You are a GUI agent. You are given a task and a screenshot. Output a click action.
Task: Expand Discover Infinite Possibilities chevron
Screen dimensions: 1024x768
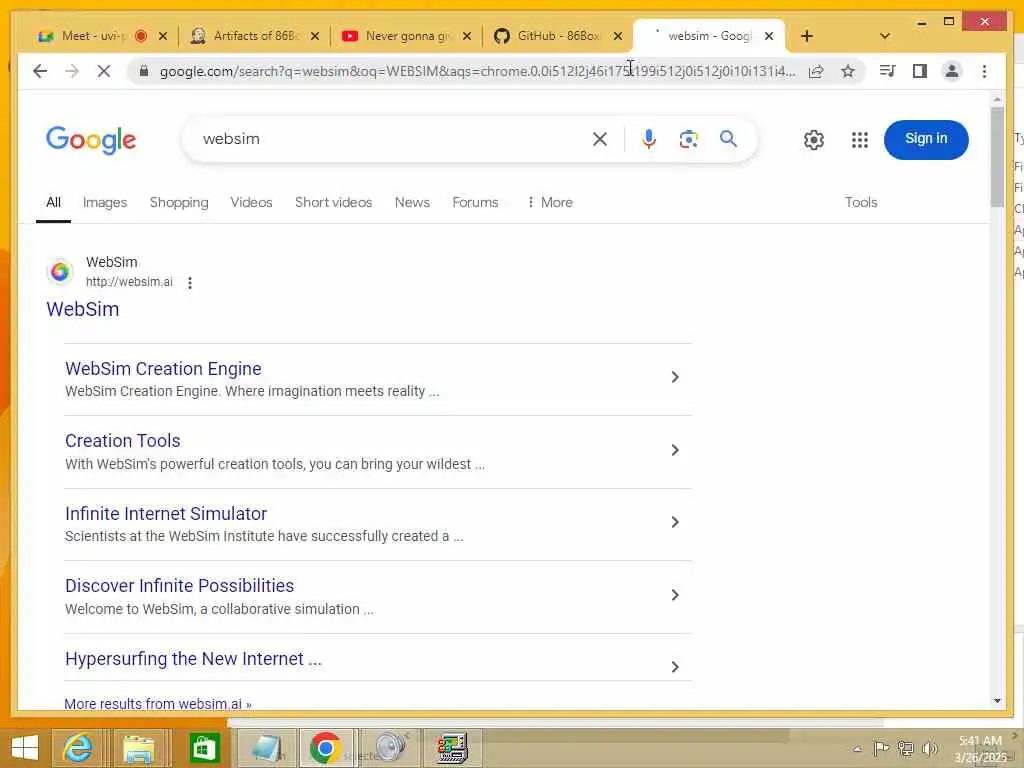675,595
